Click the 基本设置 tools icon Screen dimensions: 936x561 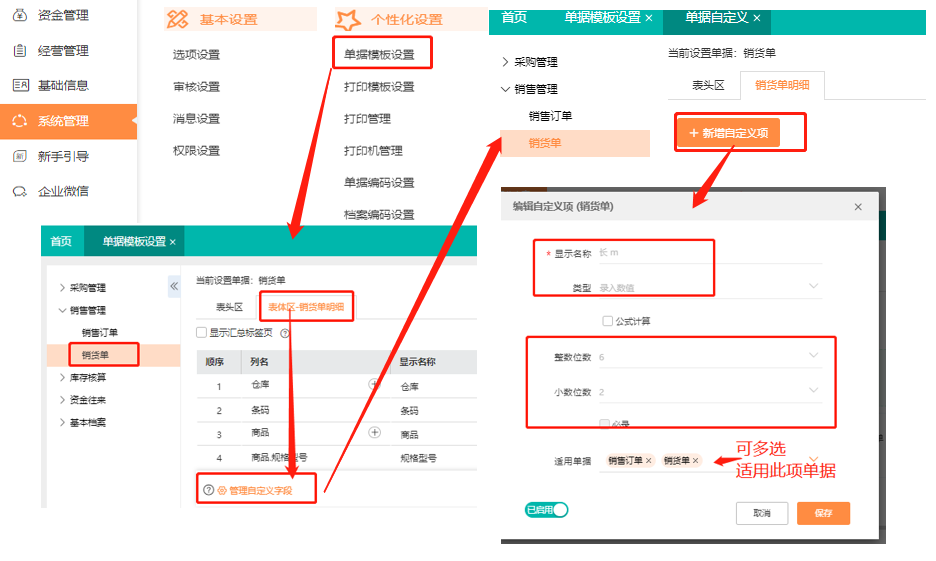[x=177, y=19]
